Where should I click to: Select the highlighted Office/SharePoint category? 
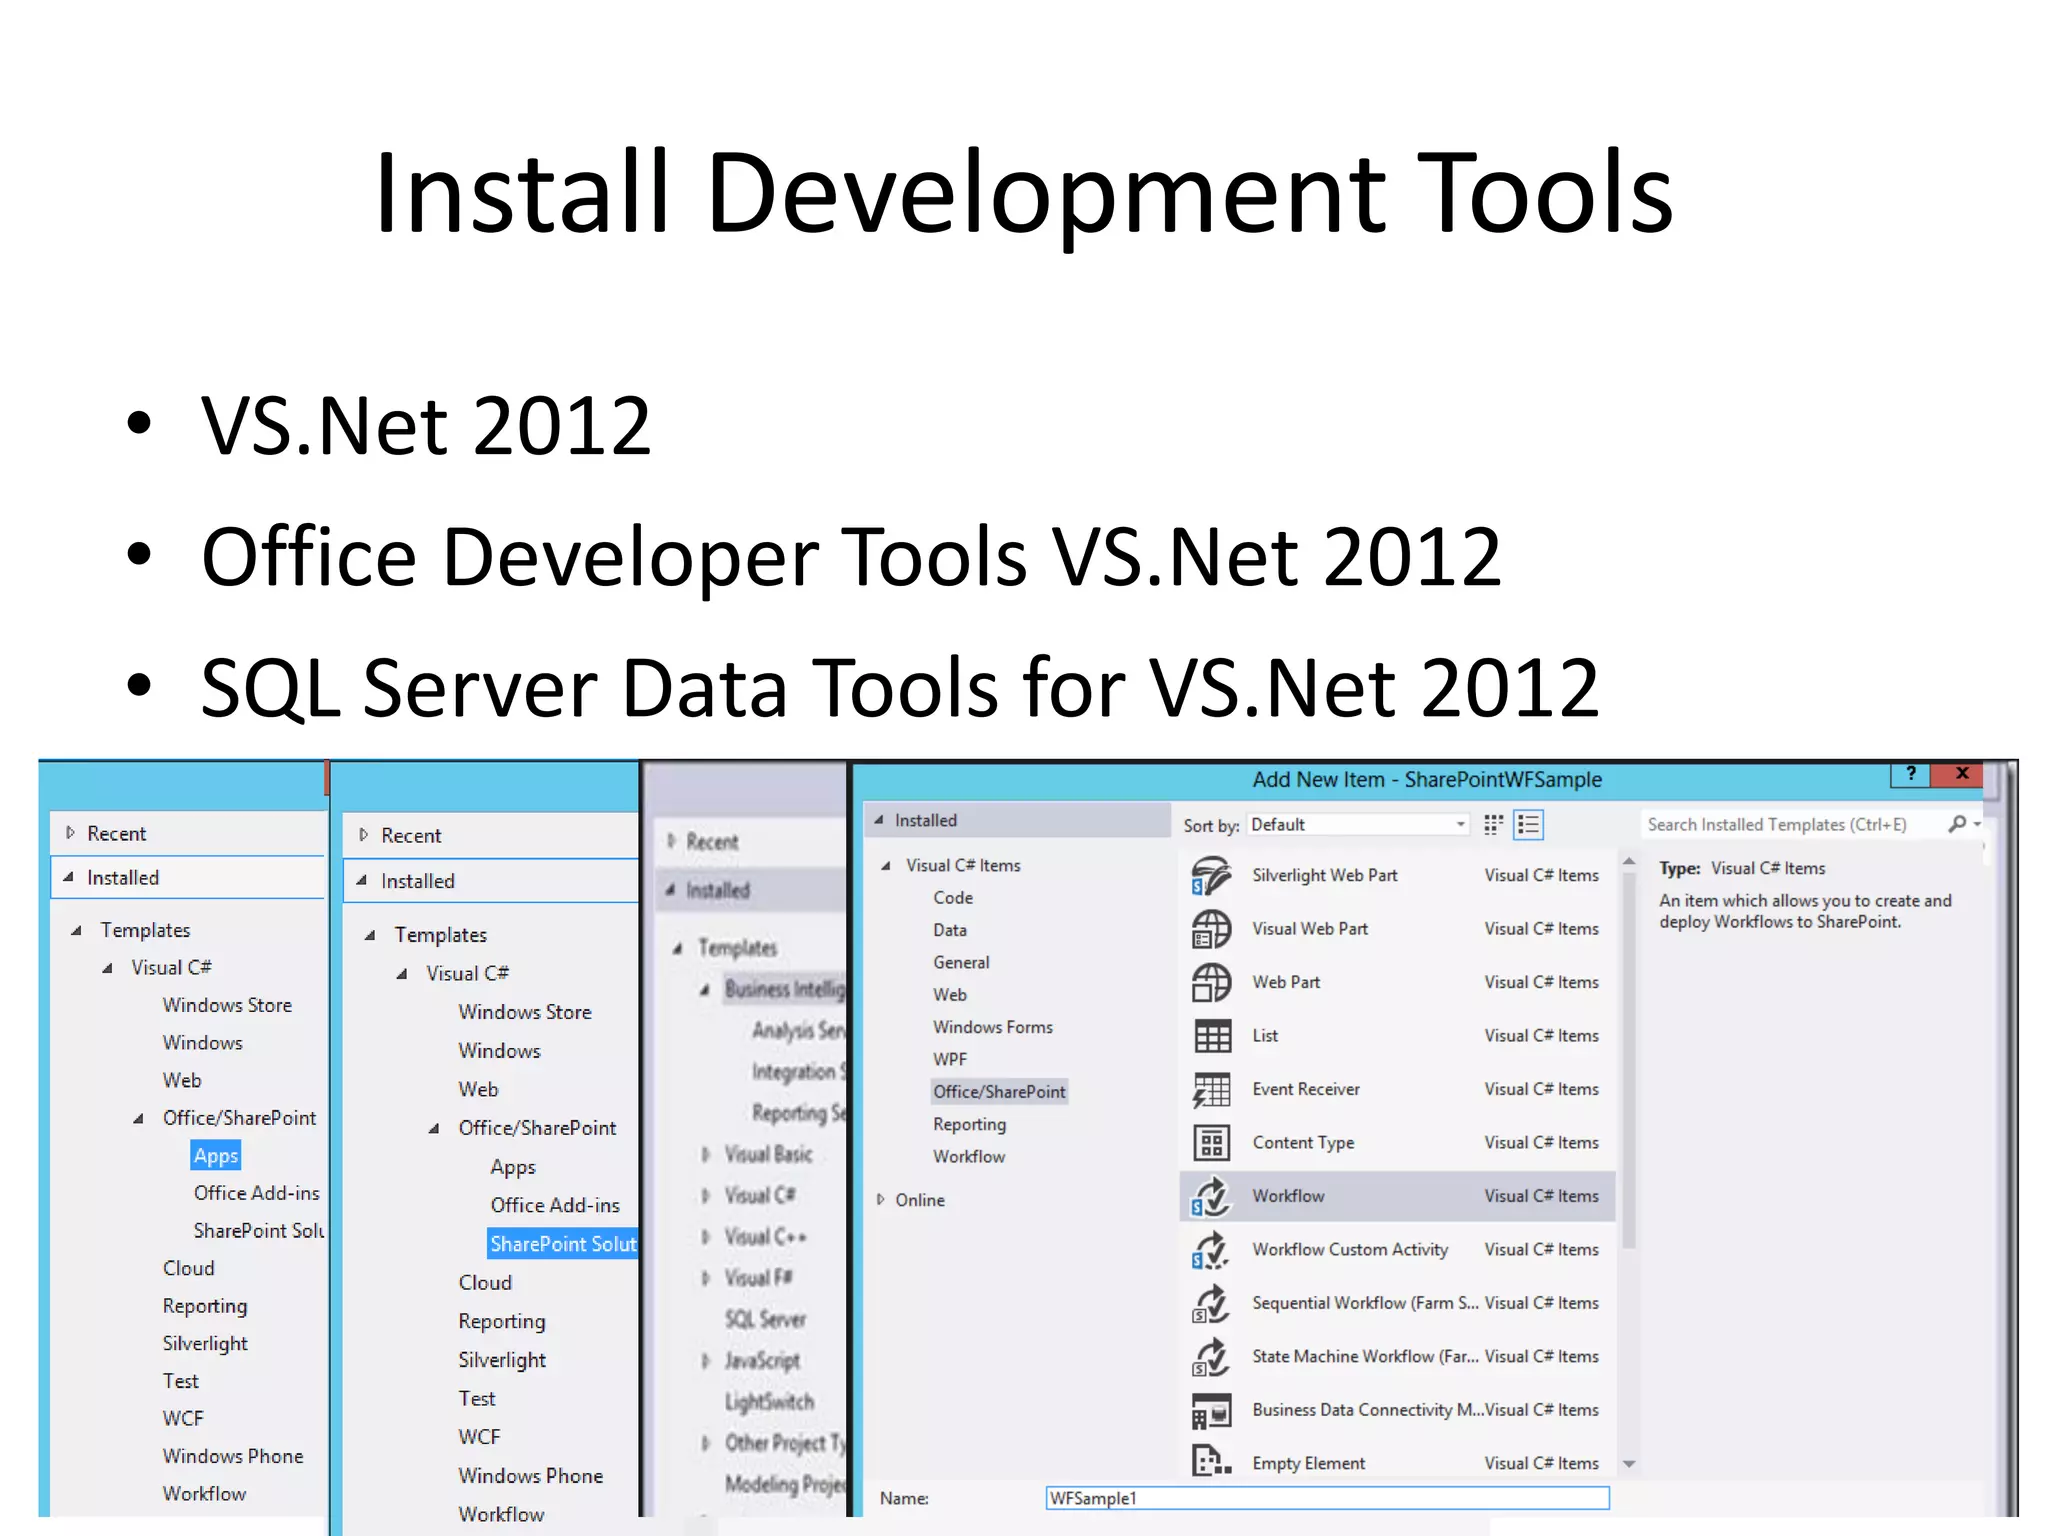(x=999, y=1092)
